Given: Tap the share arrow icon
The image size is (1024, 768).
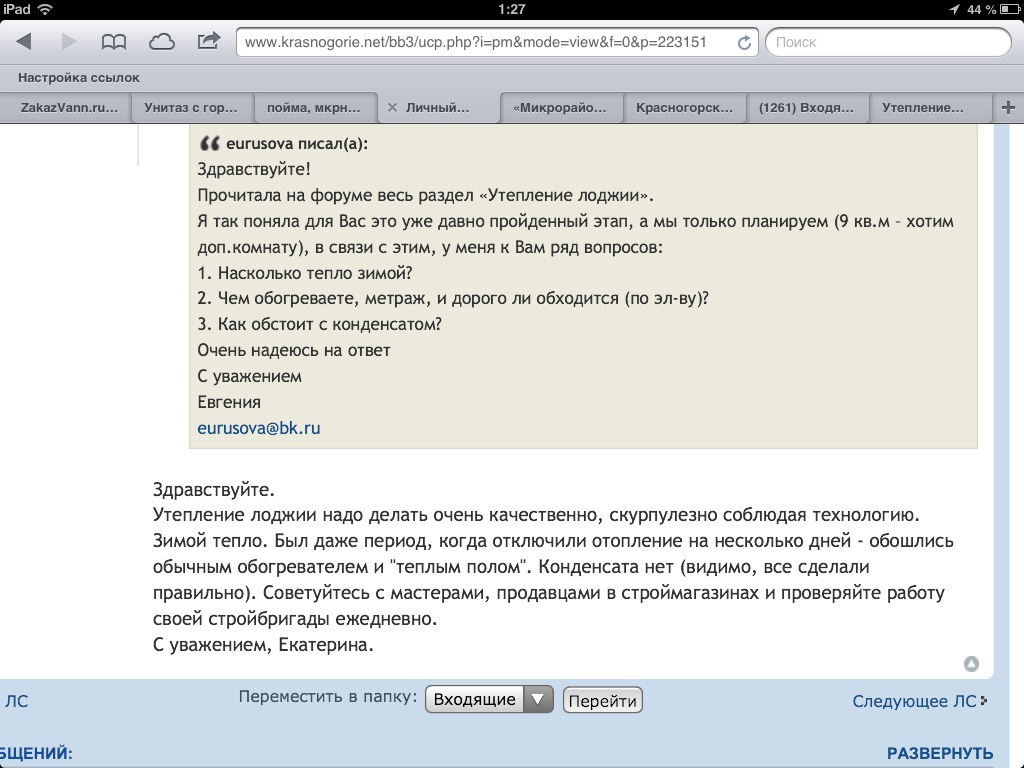Looking at the screenshot, I should 208,42.
